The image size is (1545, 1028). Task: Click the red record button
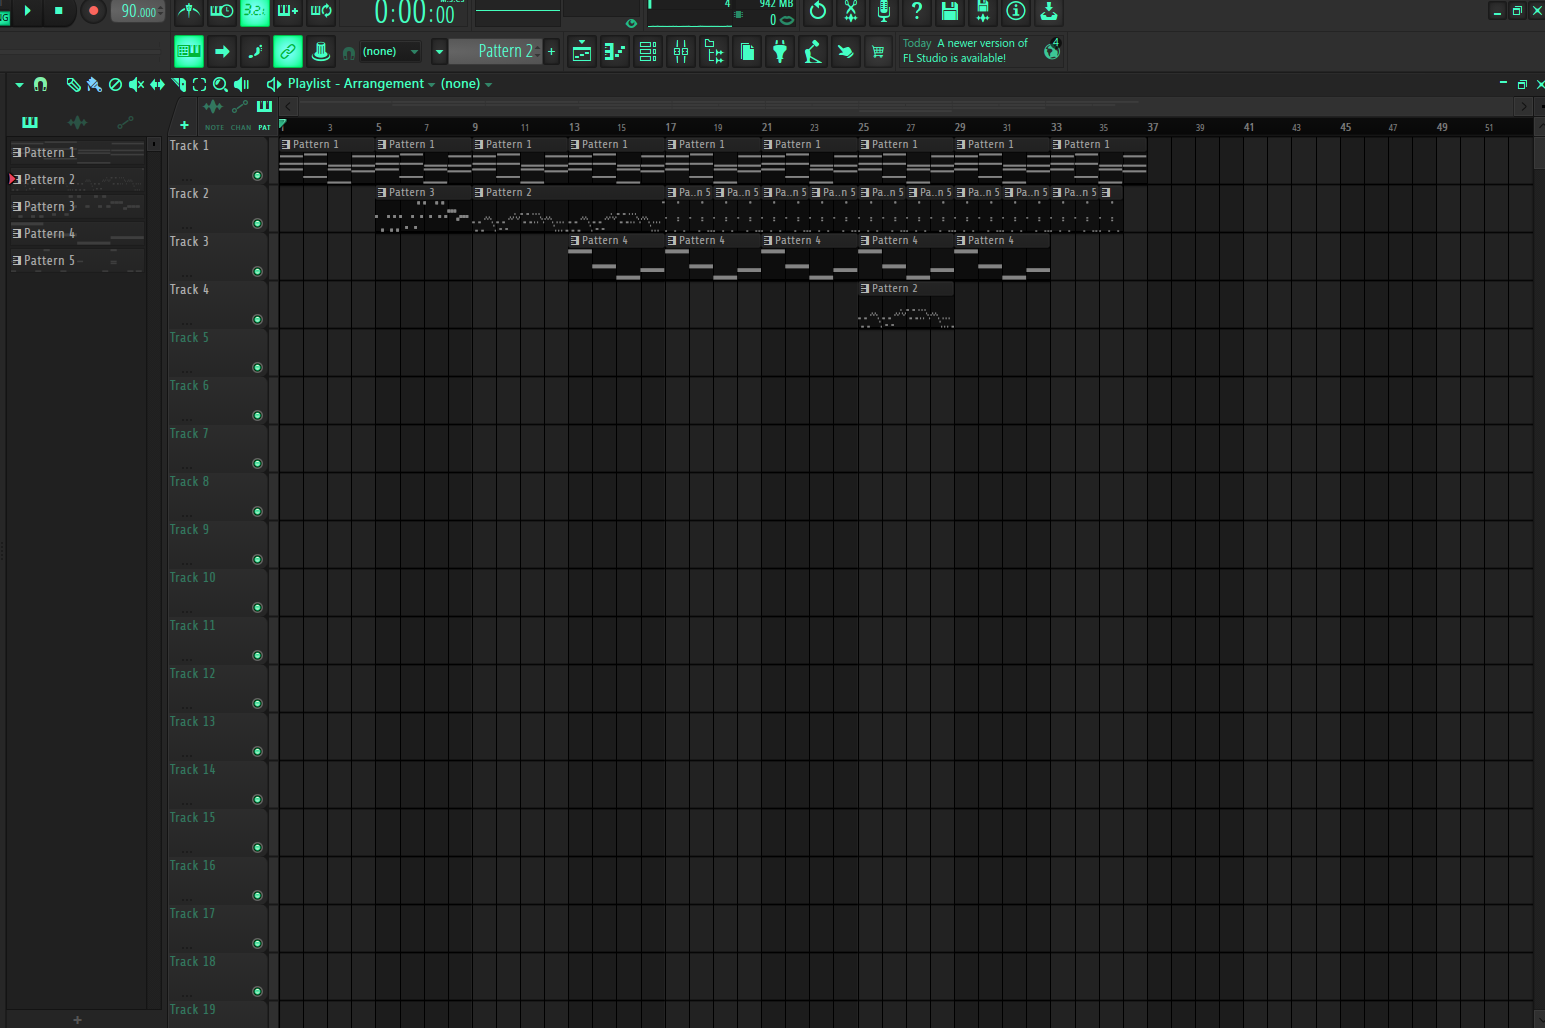coord(93,11)
